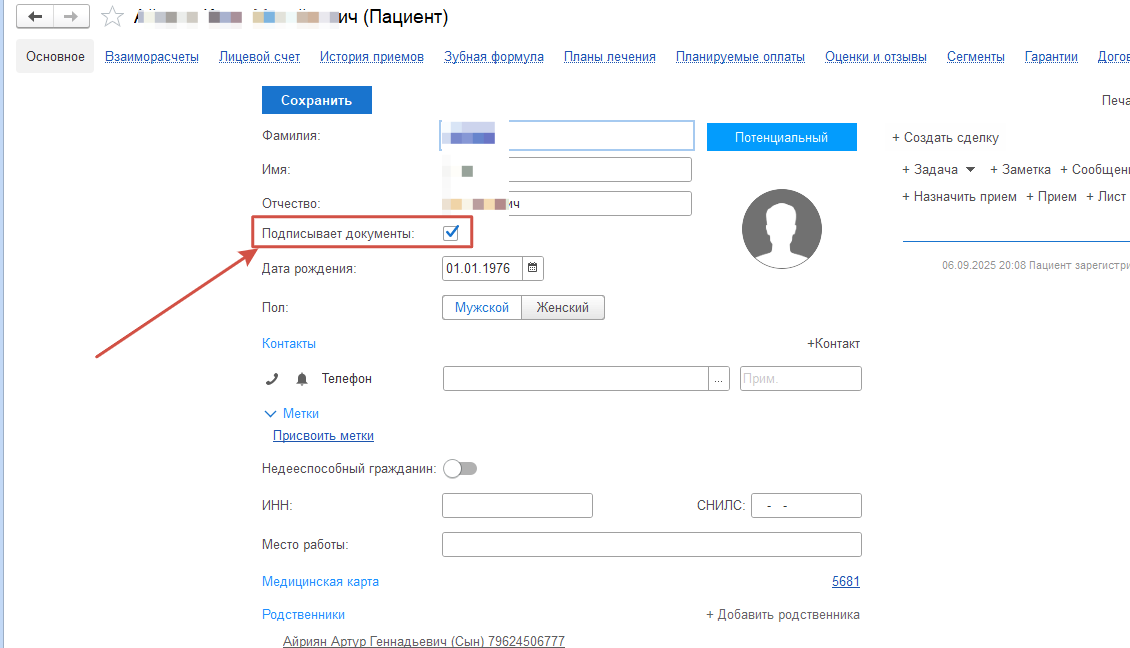Open medical card number 5681
1130x648 pixels.
(845, 582)
